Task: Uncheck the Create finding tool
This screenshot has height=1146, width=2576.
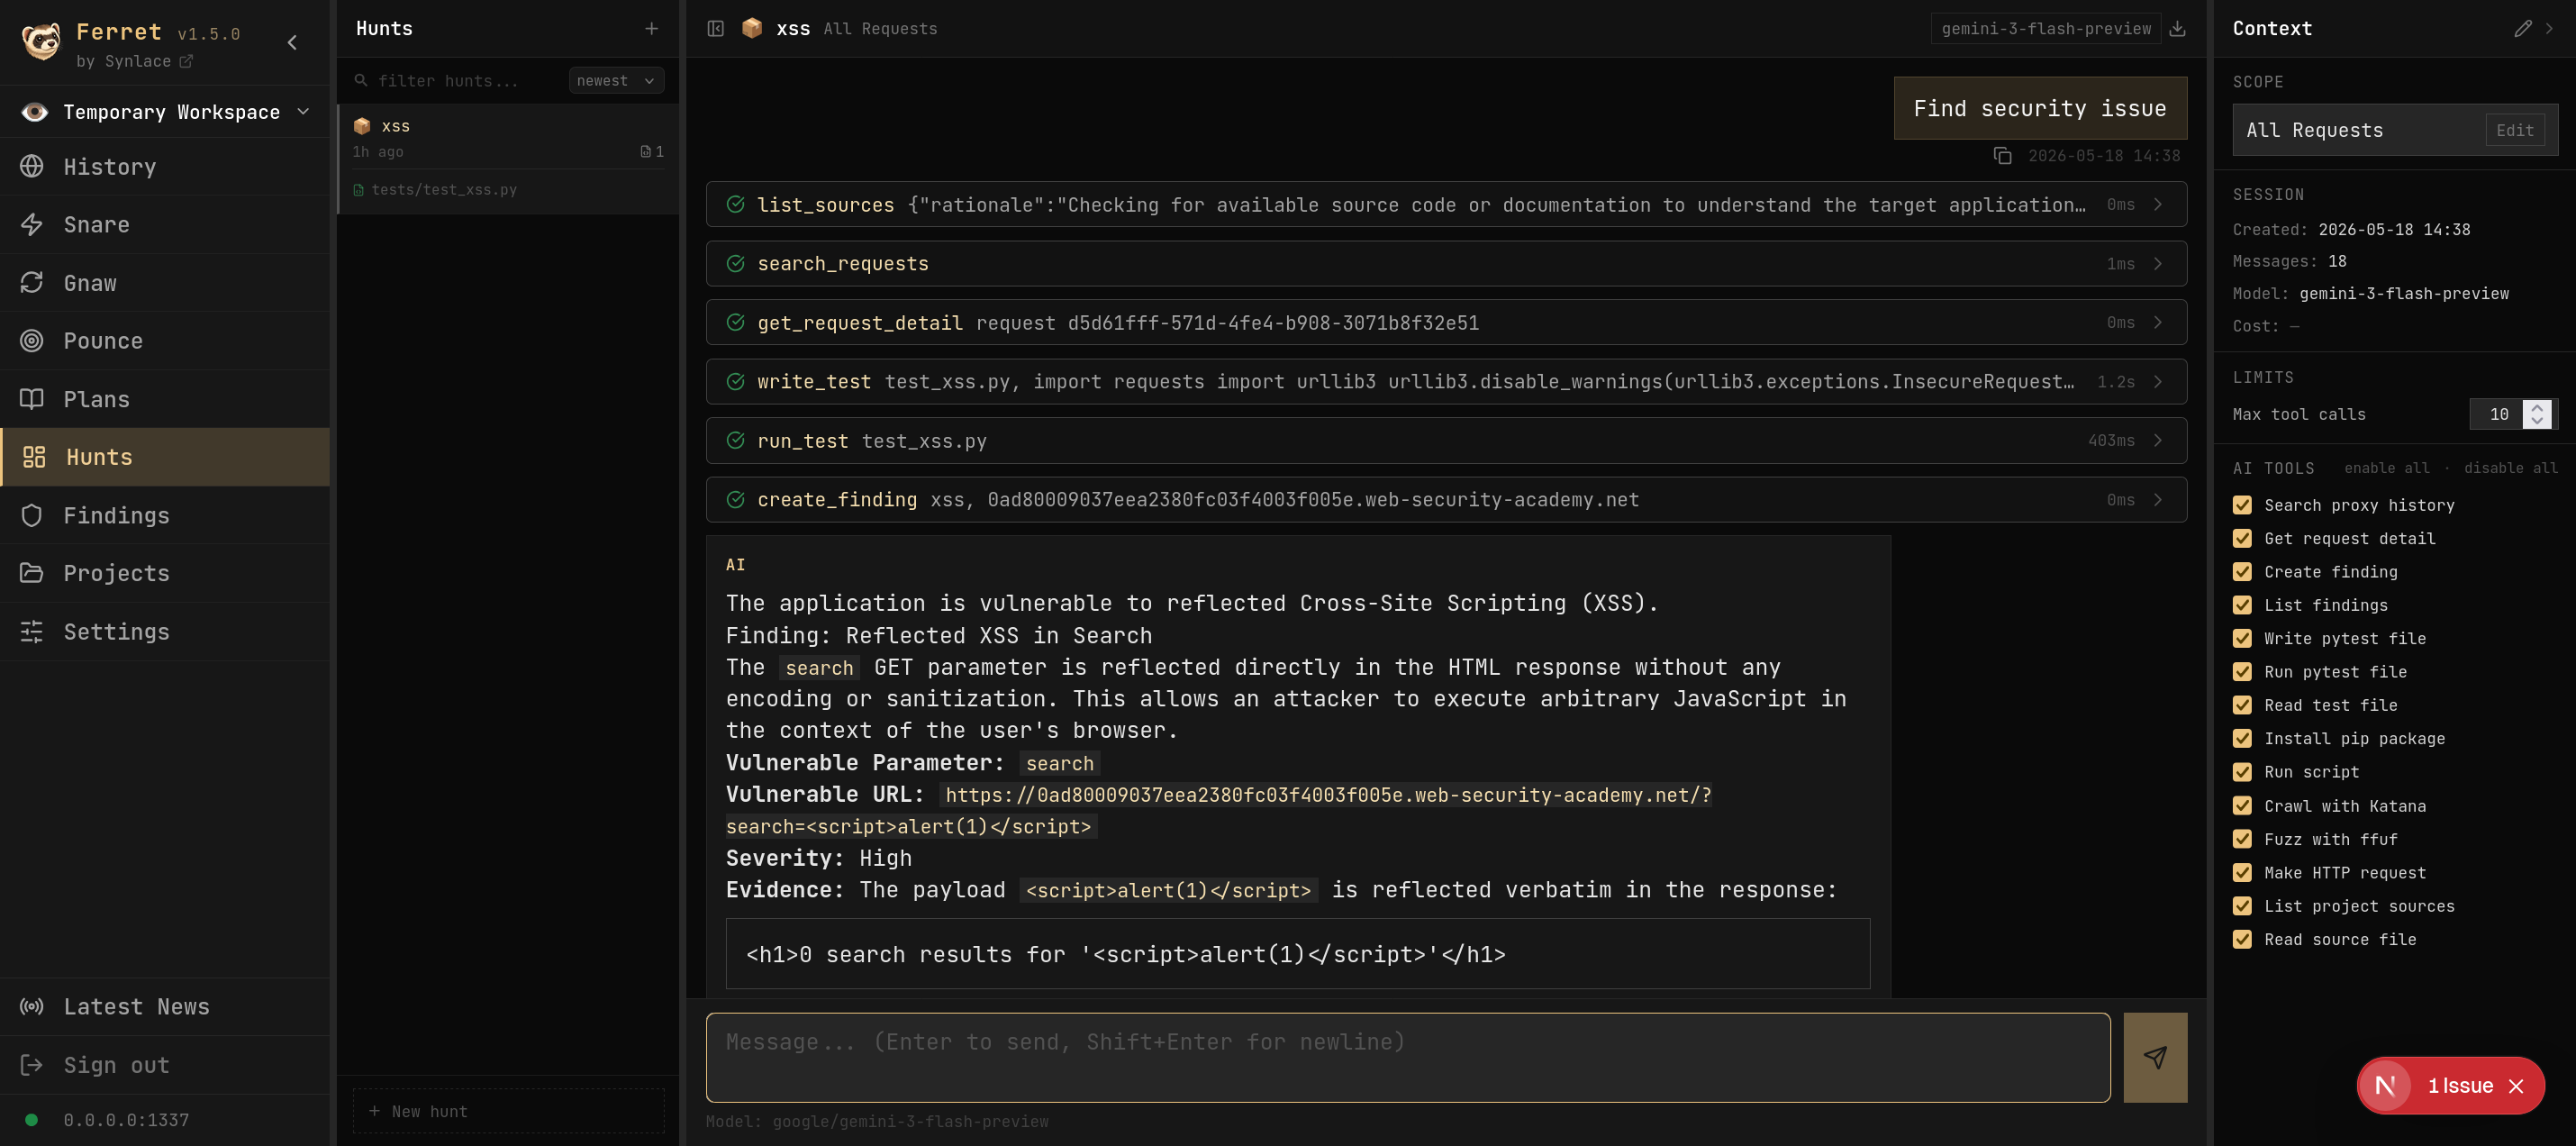Action: pyautogui.click(x=2242, y=572)
